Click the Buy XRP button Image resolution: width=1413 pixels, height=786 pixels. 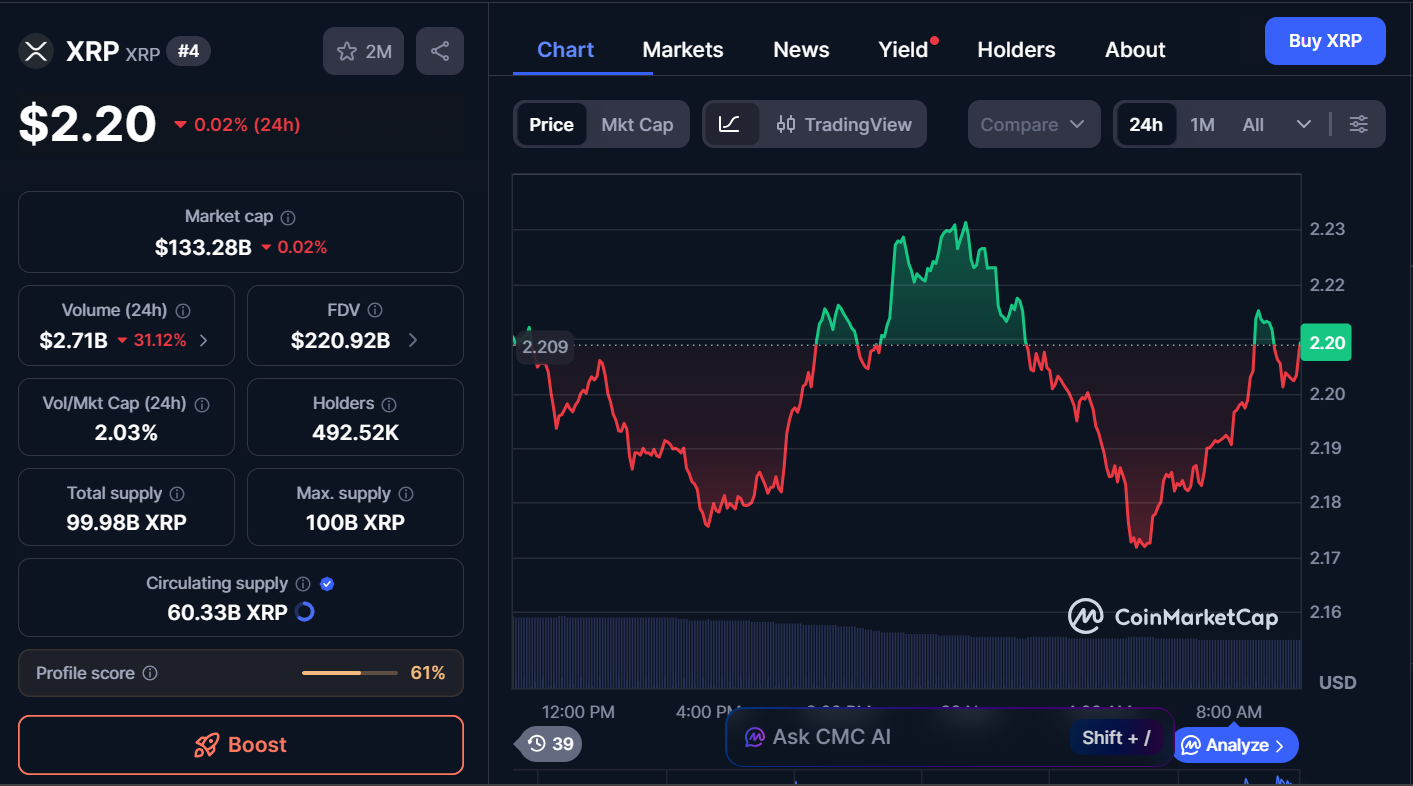pyautogui.click(x=1325, y=41)
